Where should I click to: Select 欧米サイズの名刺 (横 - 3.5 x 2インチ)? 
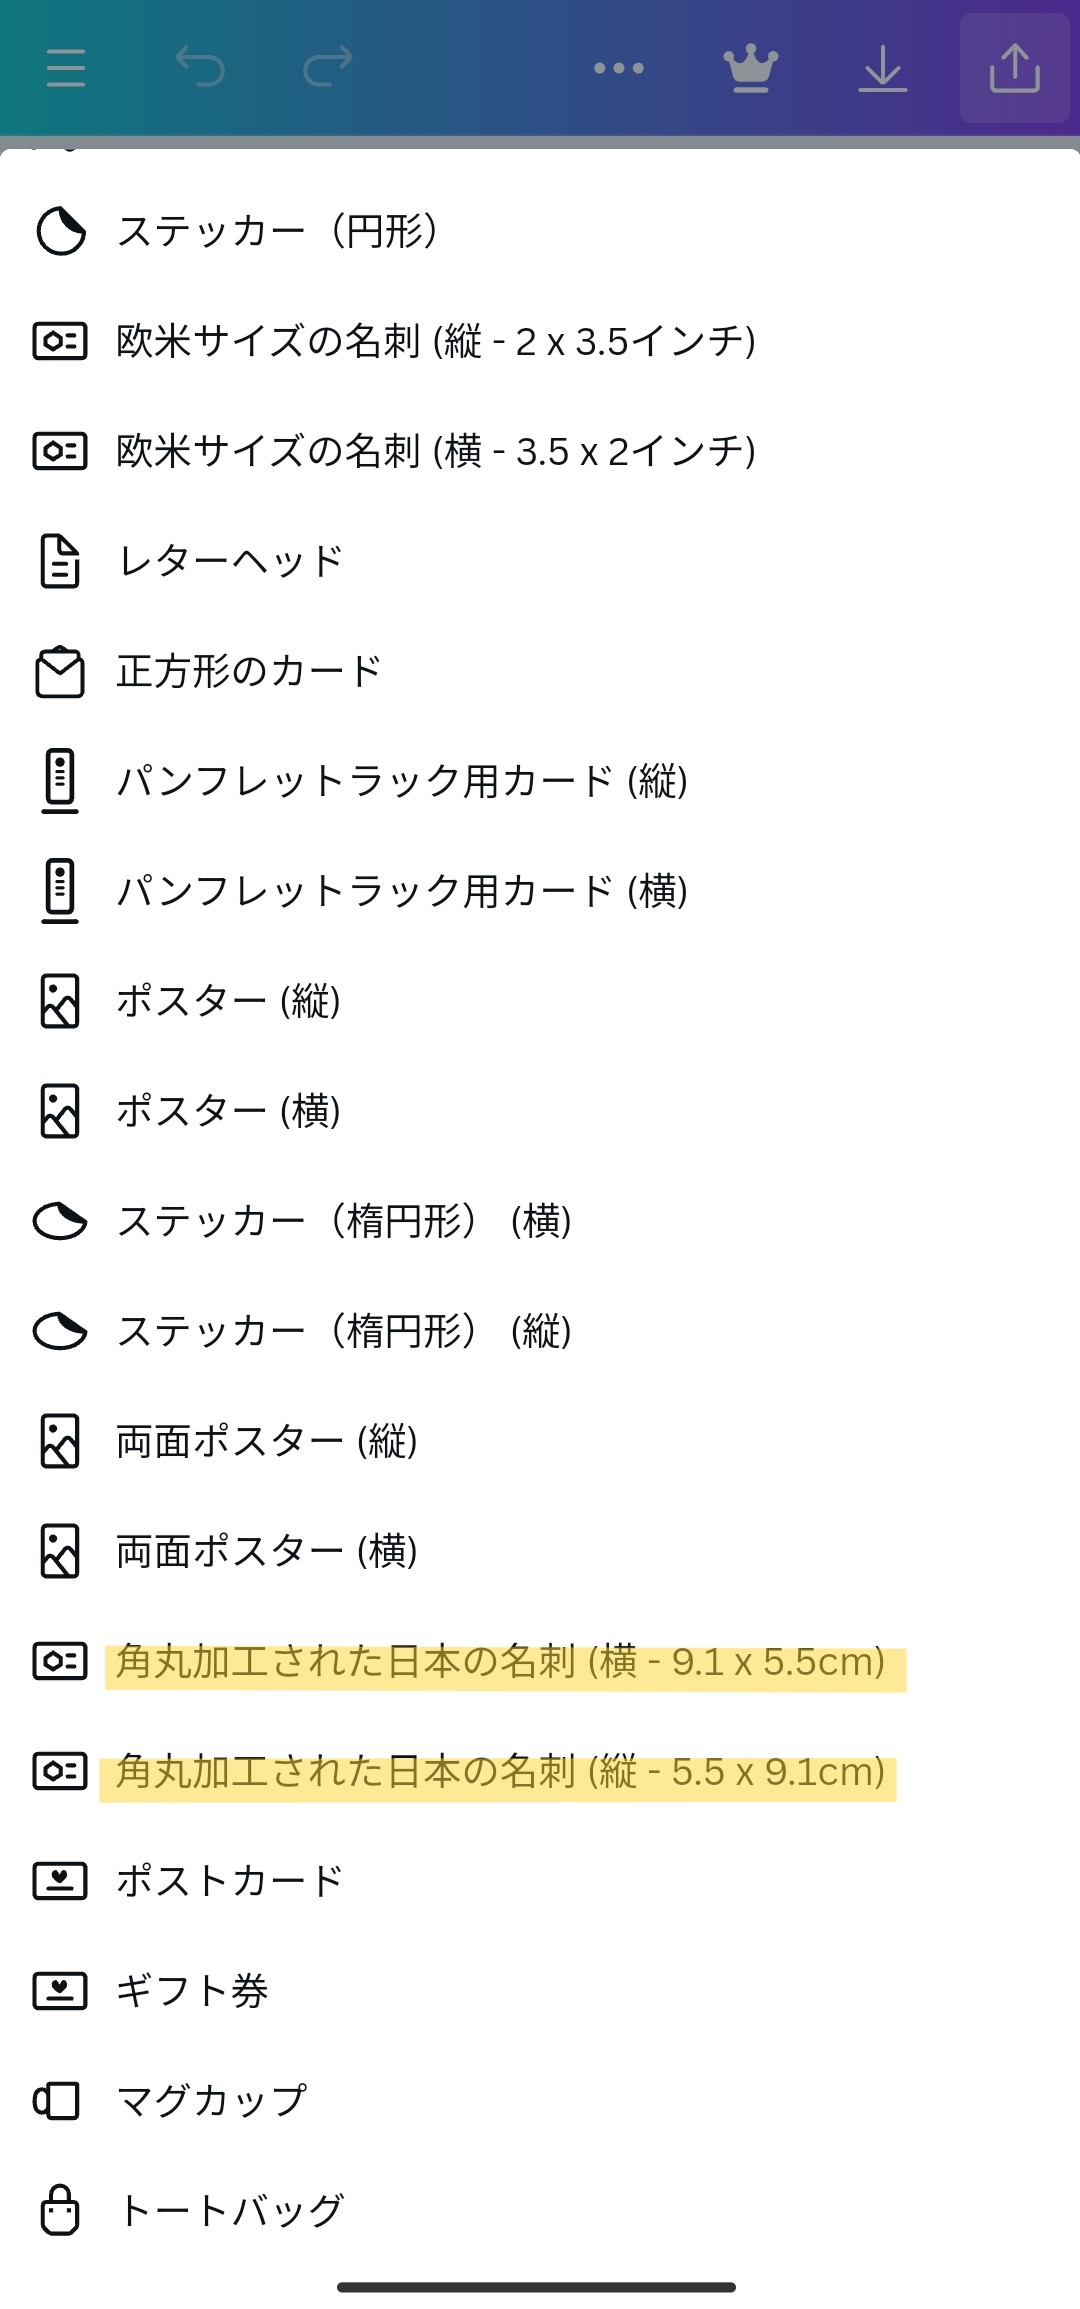coord(436,451)
